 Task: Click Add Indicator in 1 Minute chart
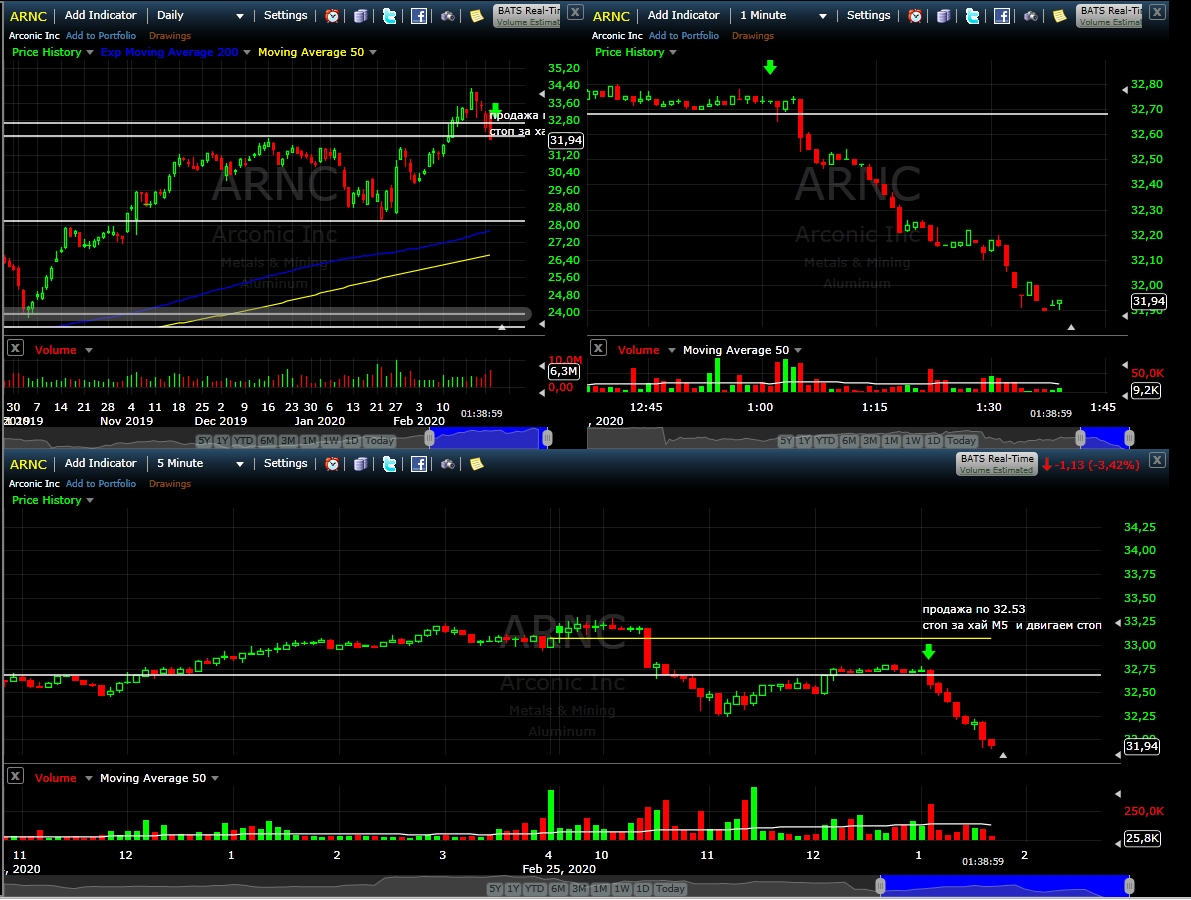click(684, 15)
